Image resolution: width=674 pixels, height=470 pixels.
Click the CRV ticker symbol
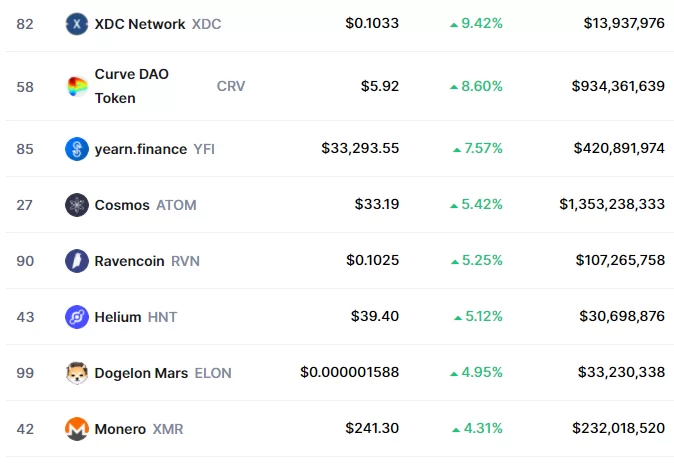click(231, 86)
